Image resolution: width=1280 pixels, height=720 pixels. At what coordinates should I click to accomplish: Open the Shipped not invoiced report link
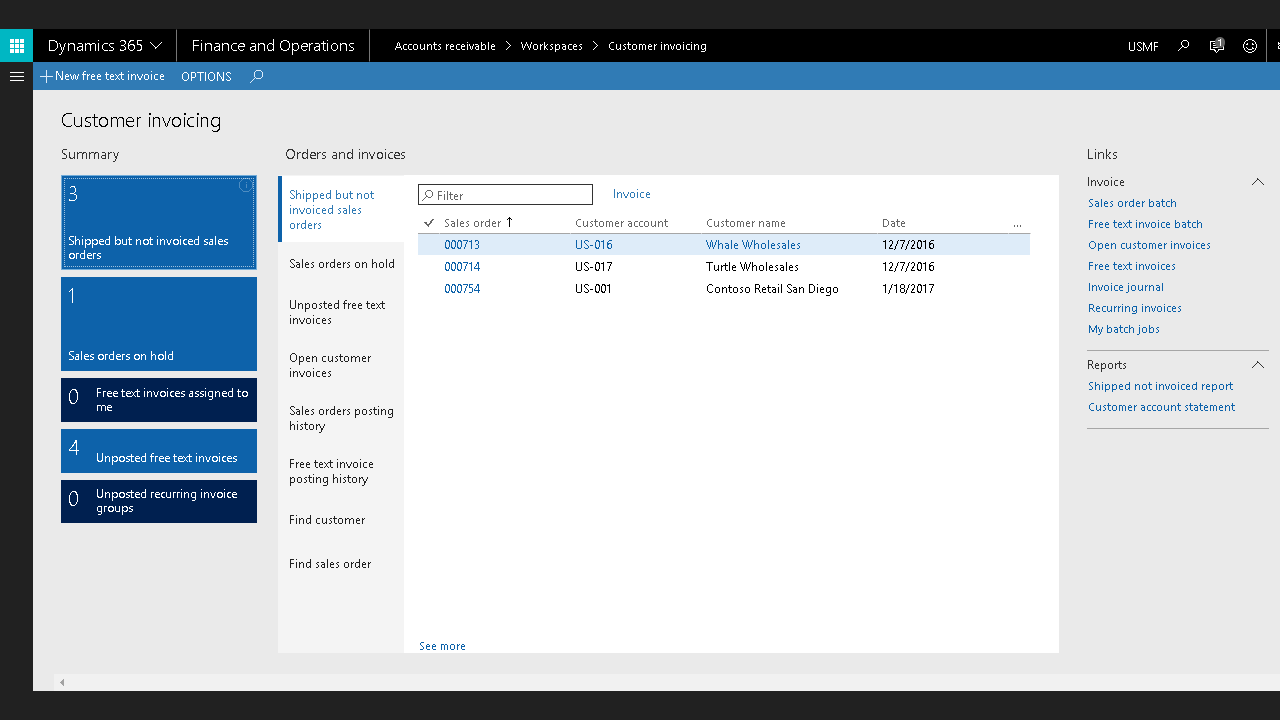1160,386
